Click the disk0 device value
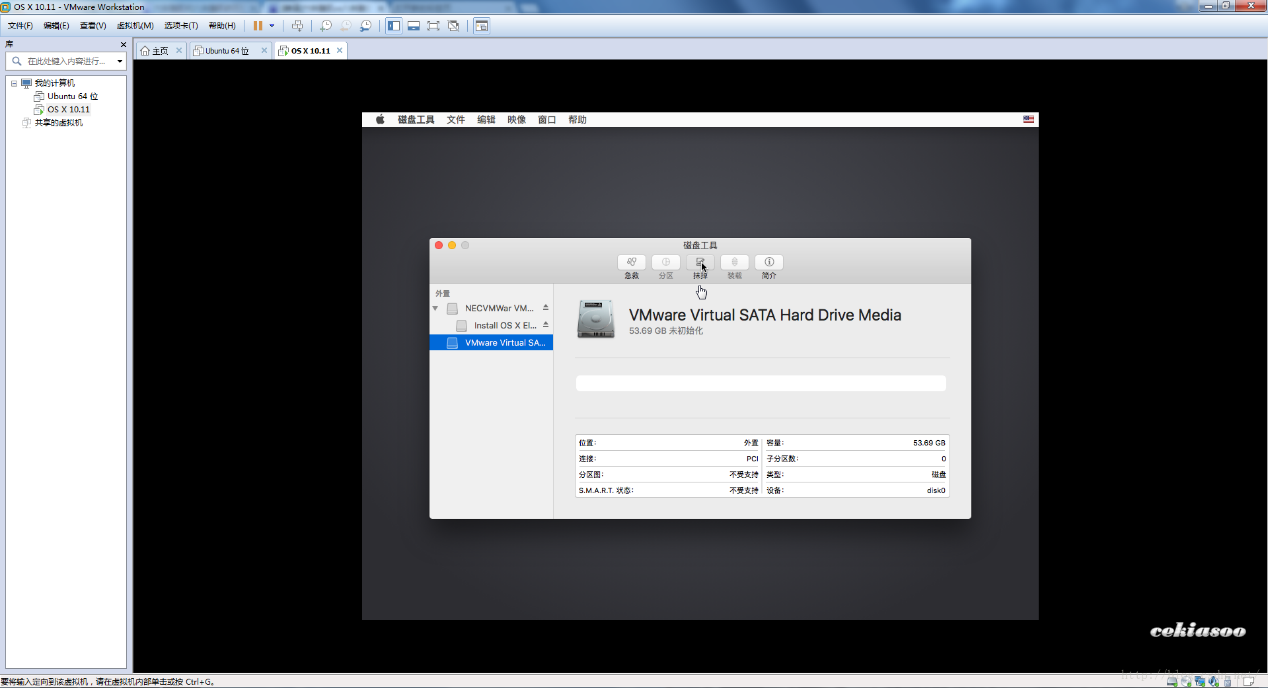This screenshot has height=688, width=1268. tap(936, 490)
